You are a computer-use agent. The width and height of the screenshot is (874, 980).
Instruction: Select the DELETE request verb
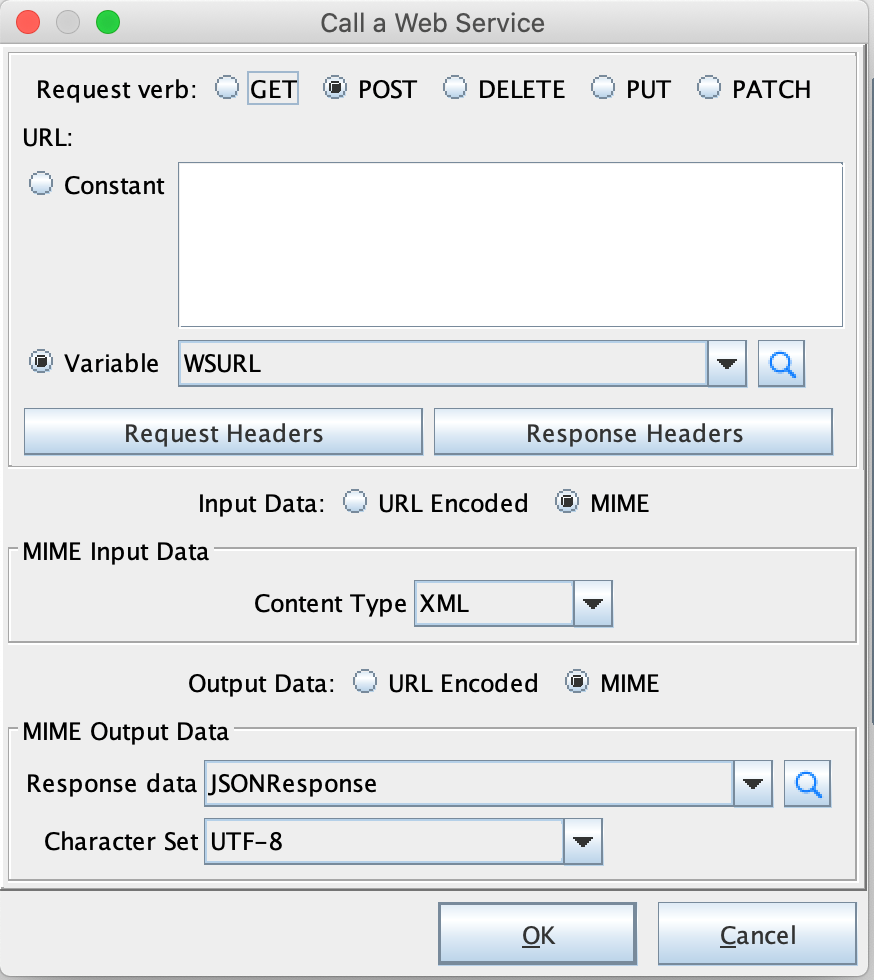coord(455,89)
